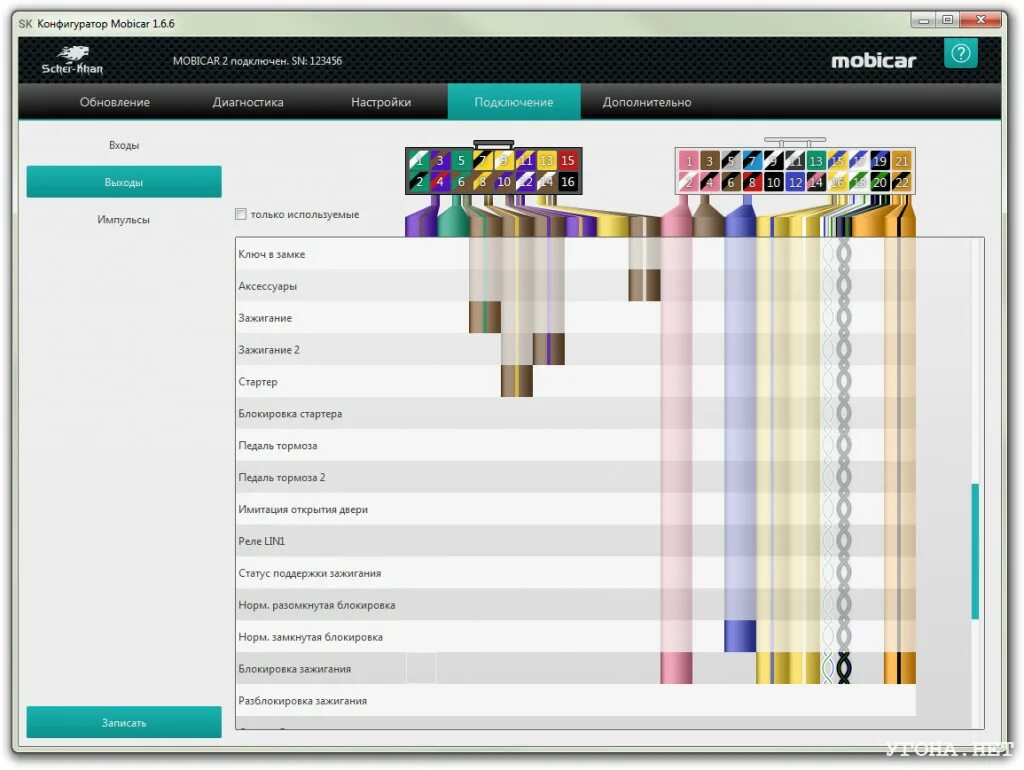The image size is (1024, 770).
Task: Select pin 4 on the 16-pin connector
Action: 440,182
